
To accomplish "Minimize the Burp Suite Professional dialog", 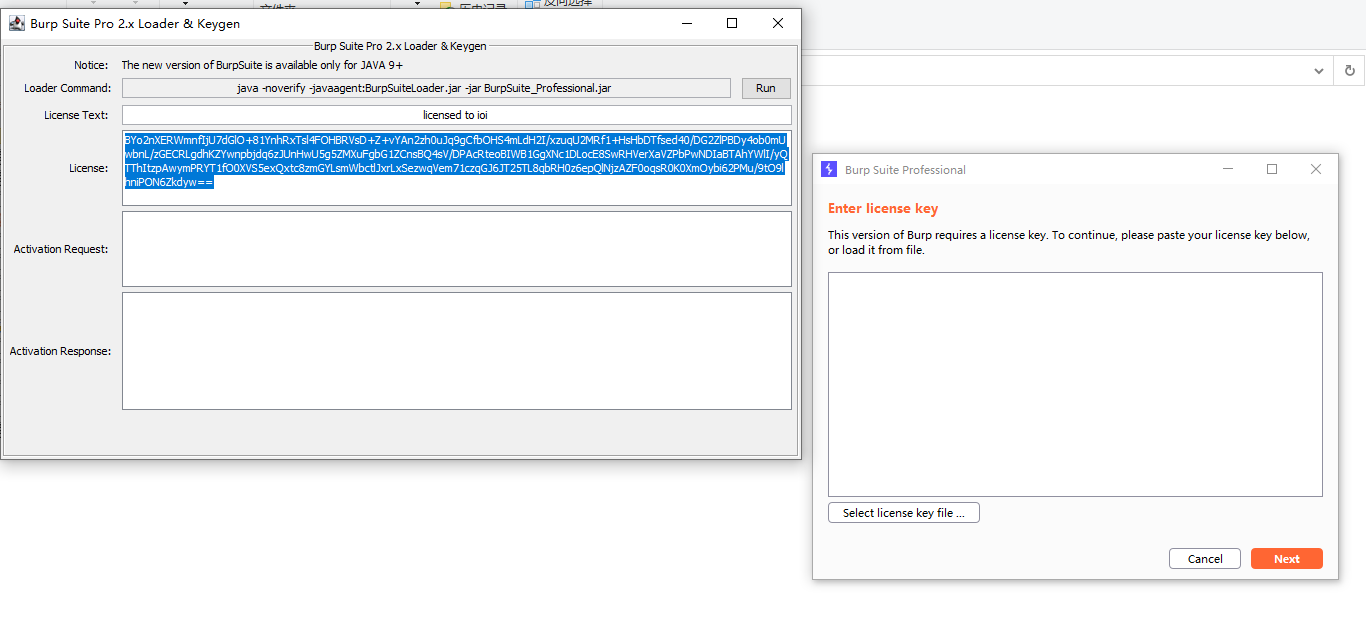I will [1228, 169].
